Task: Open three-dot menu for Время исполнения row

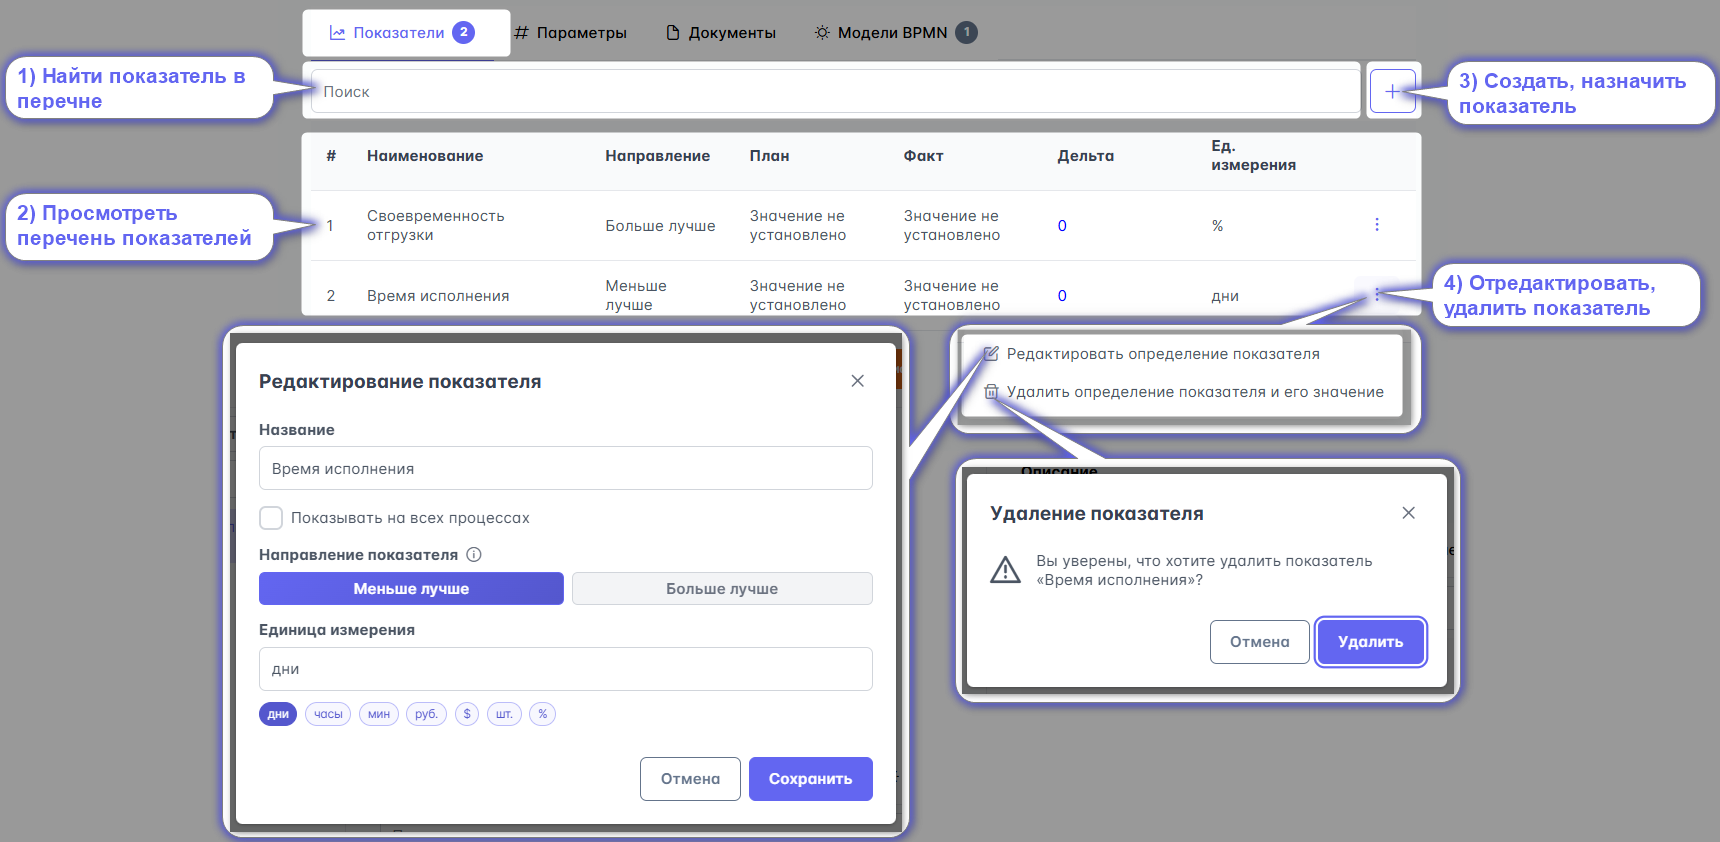Action: coord(1376,294)
